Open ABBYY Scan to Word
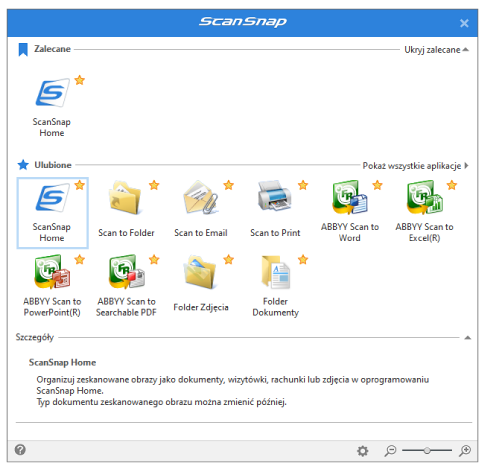Image resolution: width=485 pixels, height=470 pixels. click(349, 197)
